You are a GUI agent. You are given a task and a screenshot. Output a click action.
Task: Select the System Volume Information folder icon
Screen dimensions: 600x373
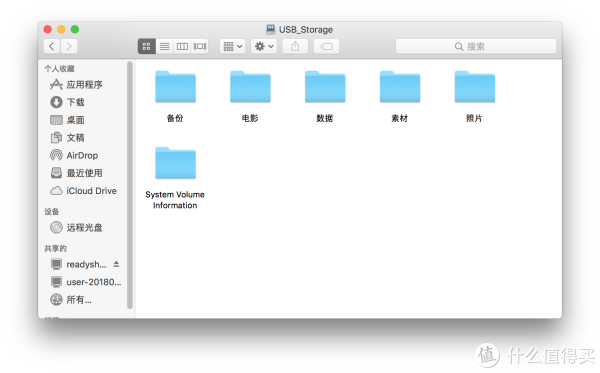click(x=175, y=163)
